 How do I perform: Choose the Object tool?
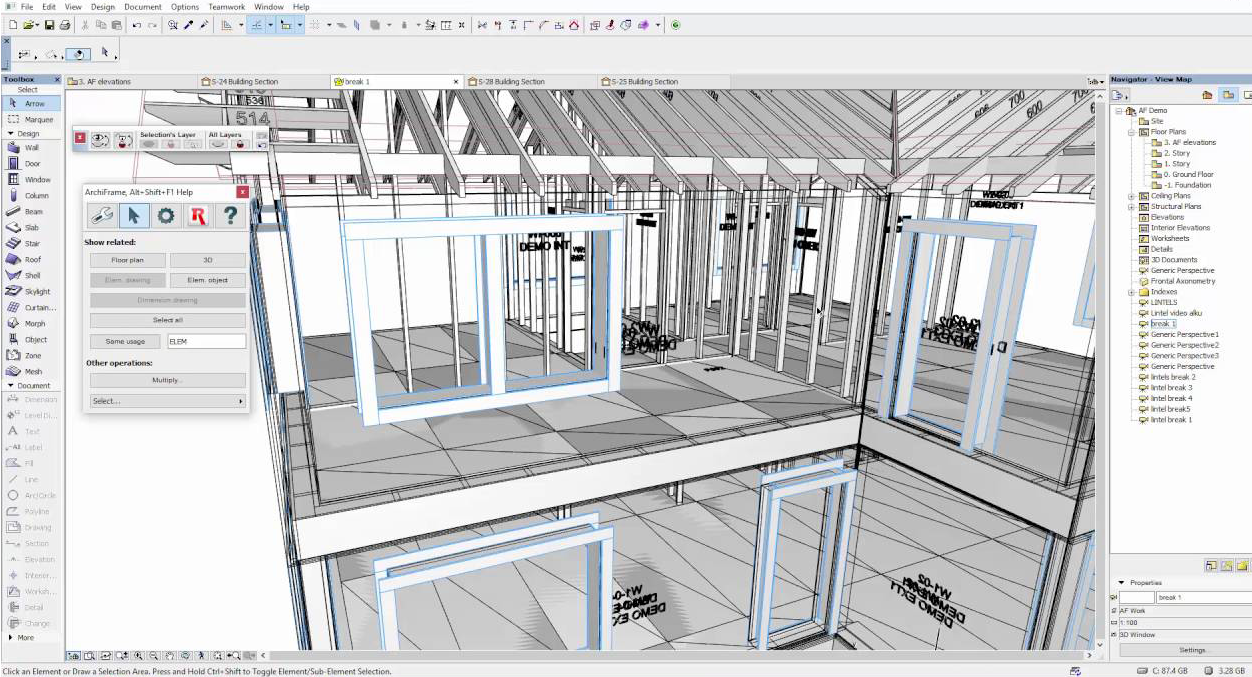click(31, 339)
